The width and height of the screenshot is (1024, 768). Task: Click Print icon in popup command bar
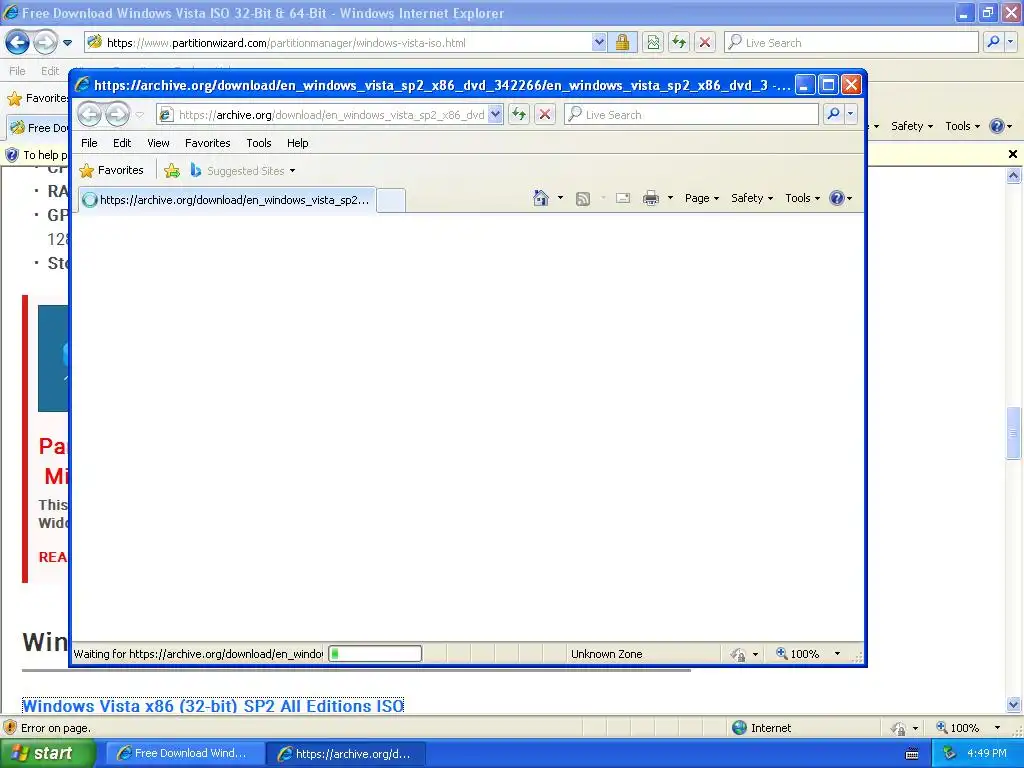click(x=650, y=198)
